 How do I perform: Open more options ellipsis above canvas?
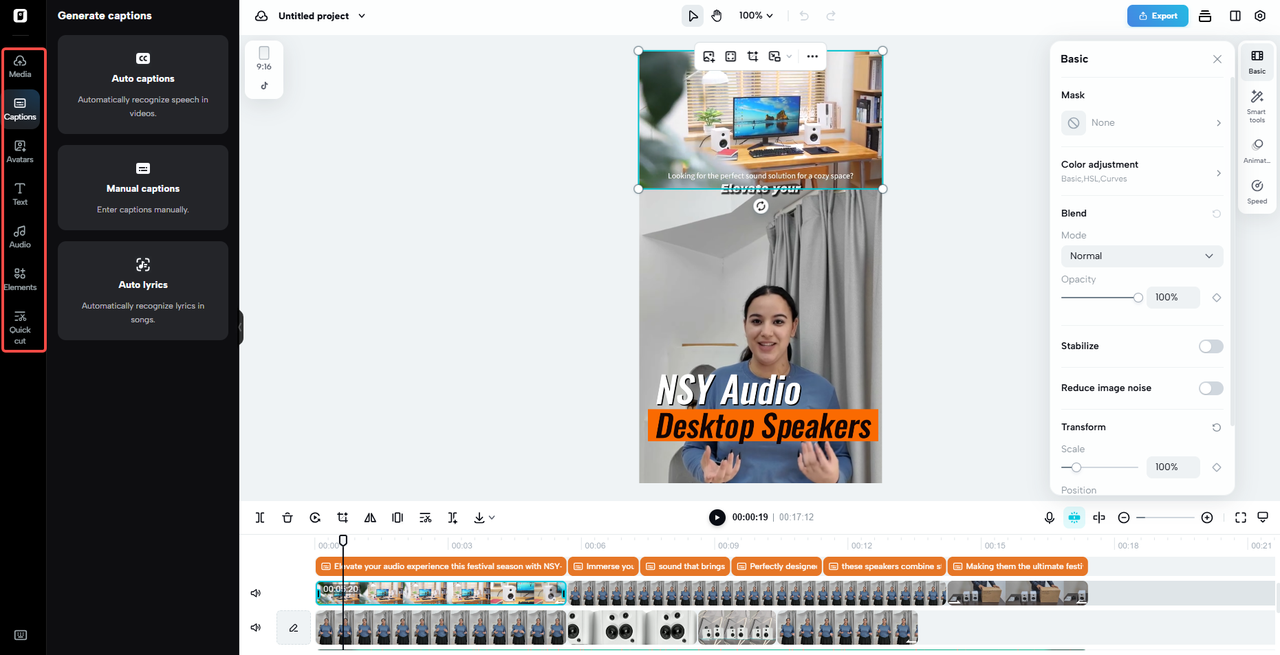[812, 56]
